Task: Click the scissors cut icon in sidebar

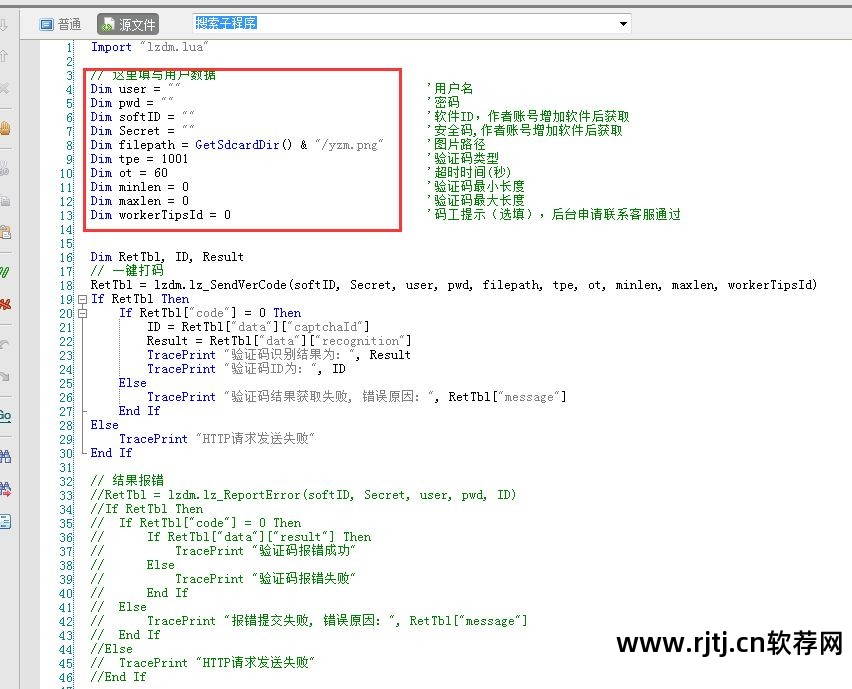Action: coord(5,169)
